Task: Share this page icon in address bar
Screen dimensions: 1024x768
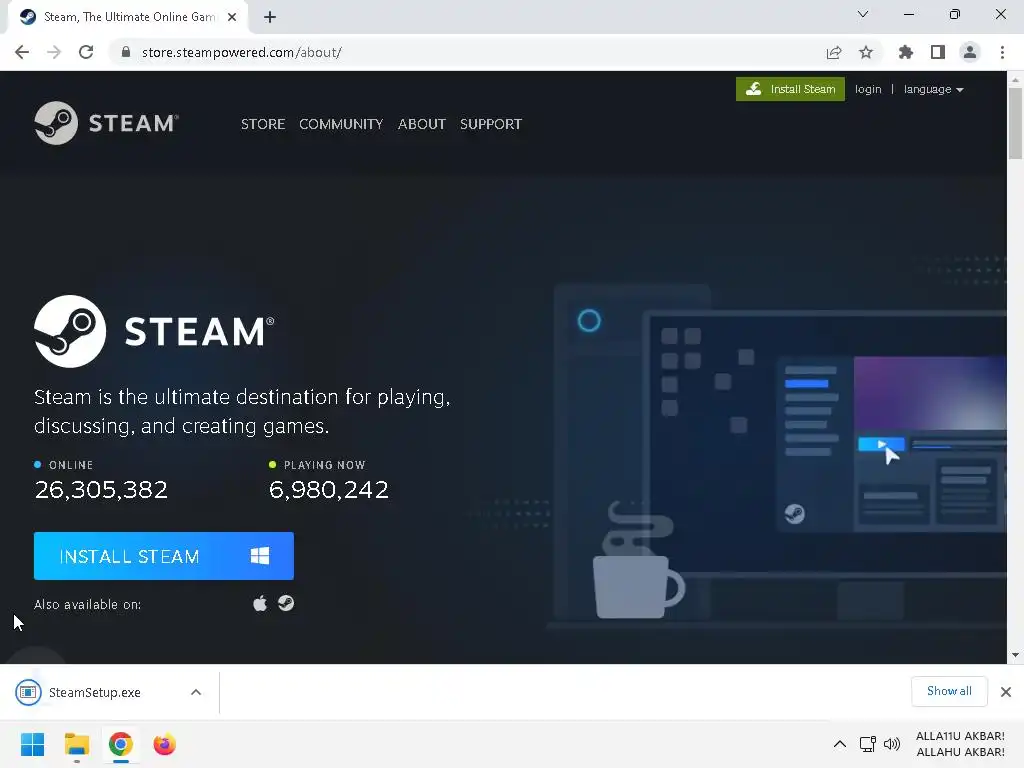Action: pos(834,52)
